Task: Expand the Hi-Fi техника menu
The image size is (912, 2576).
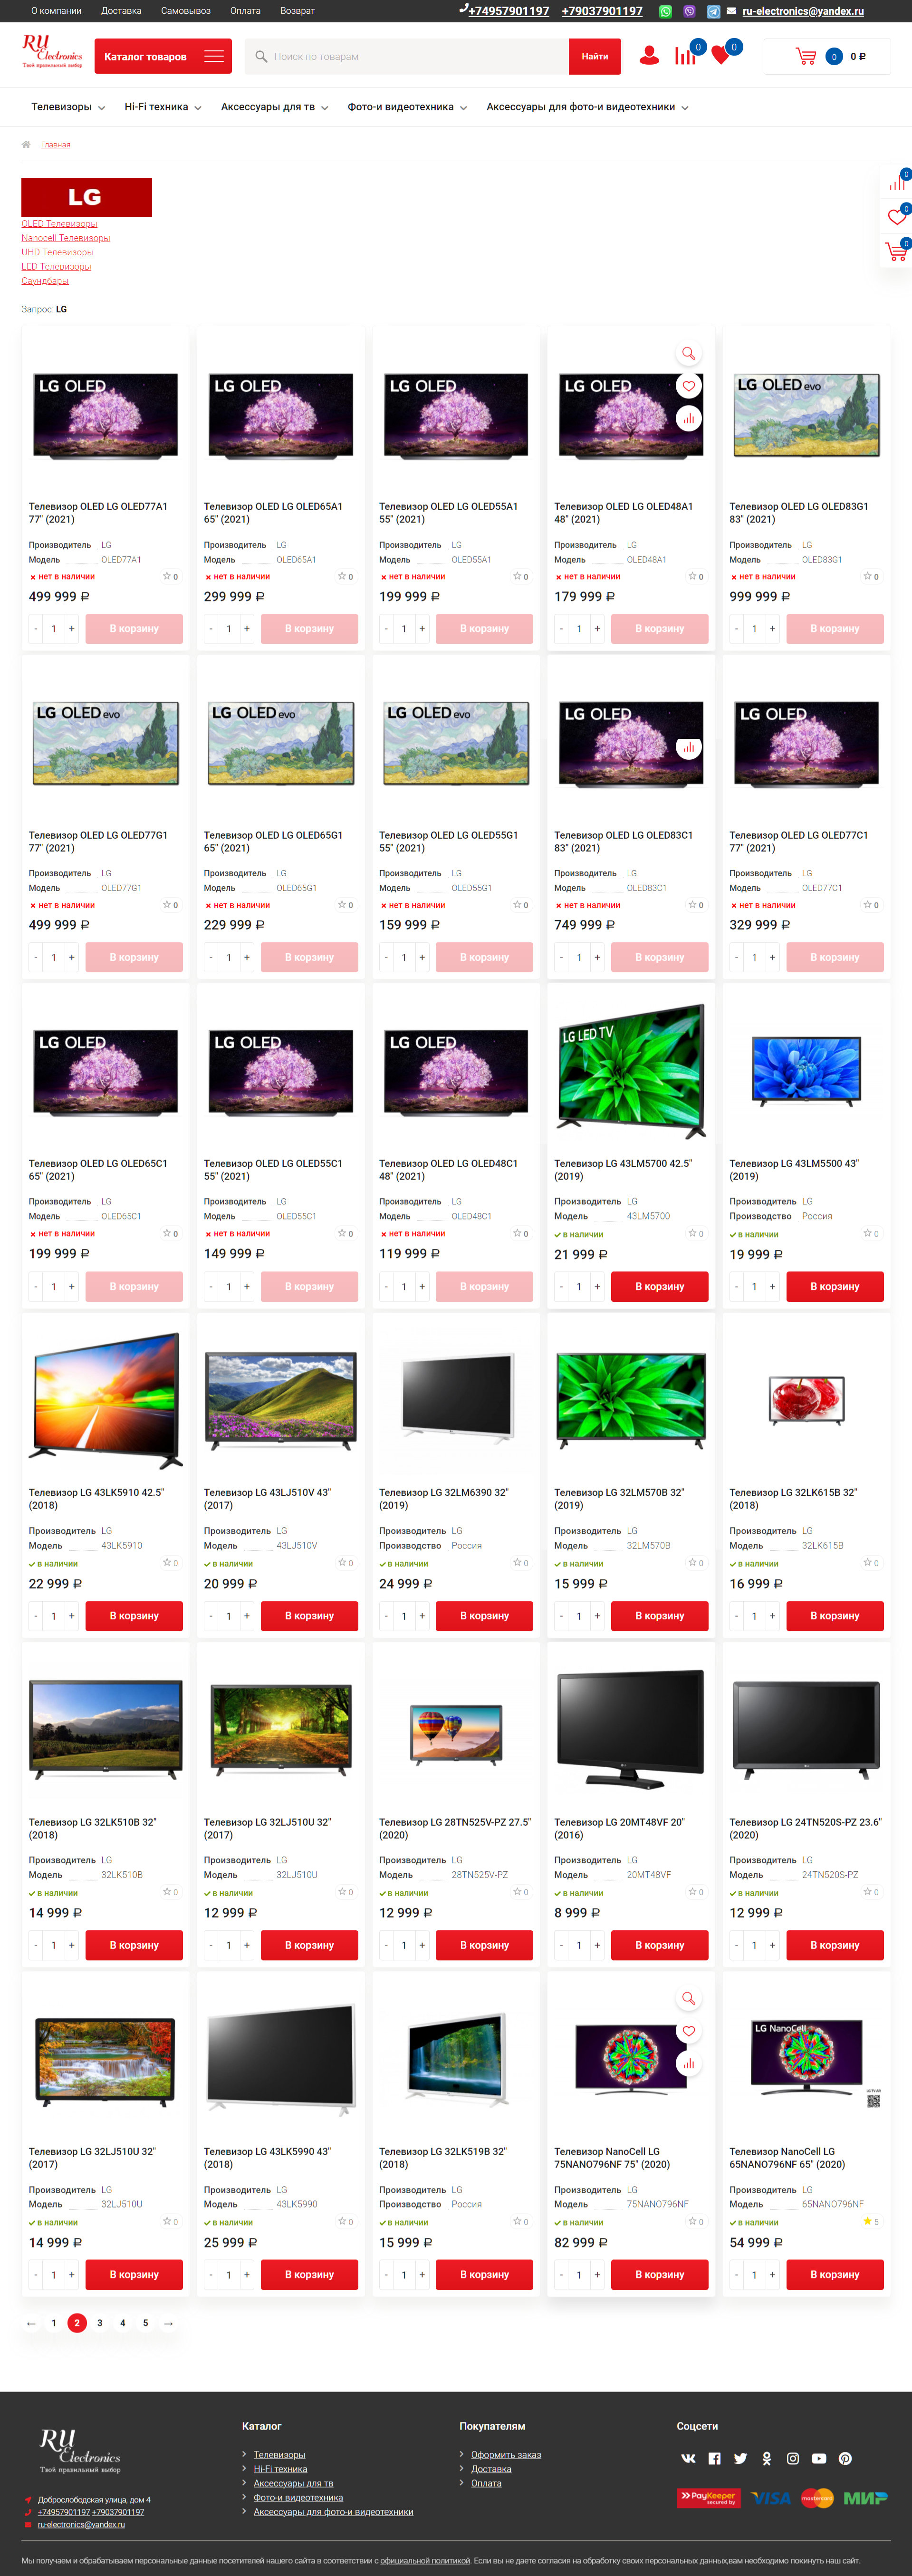Action: pos(162,107)
